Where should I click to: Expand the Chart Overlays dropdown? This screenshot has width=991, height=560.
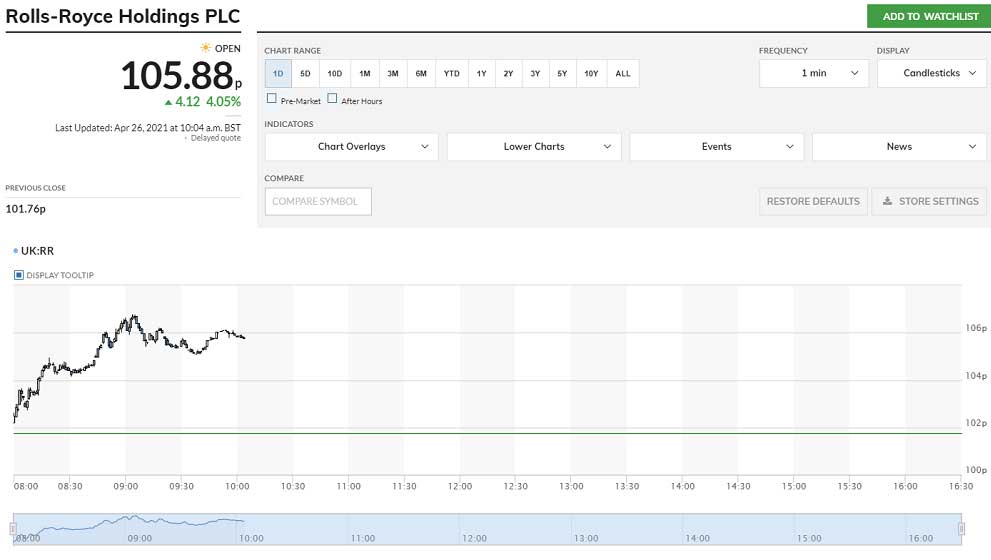click(x=351, y=147)
